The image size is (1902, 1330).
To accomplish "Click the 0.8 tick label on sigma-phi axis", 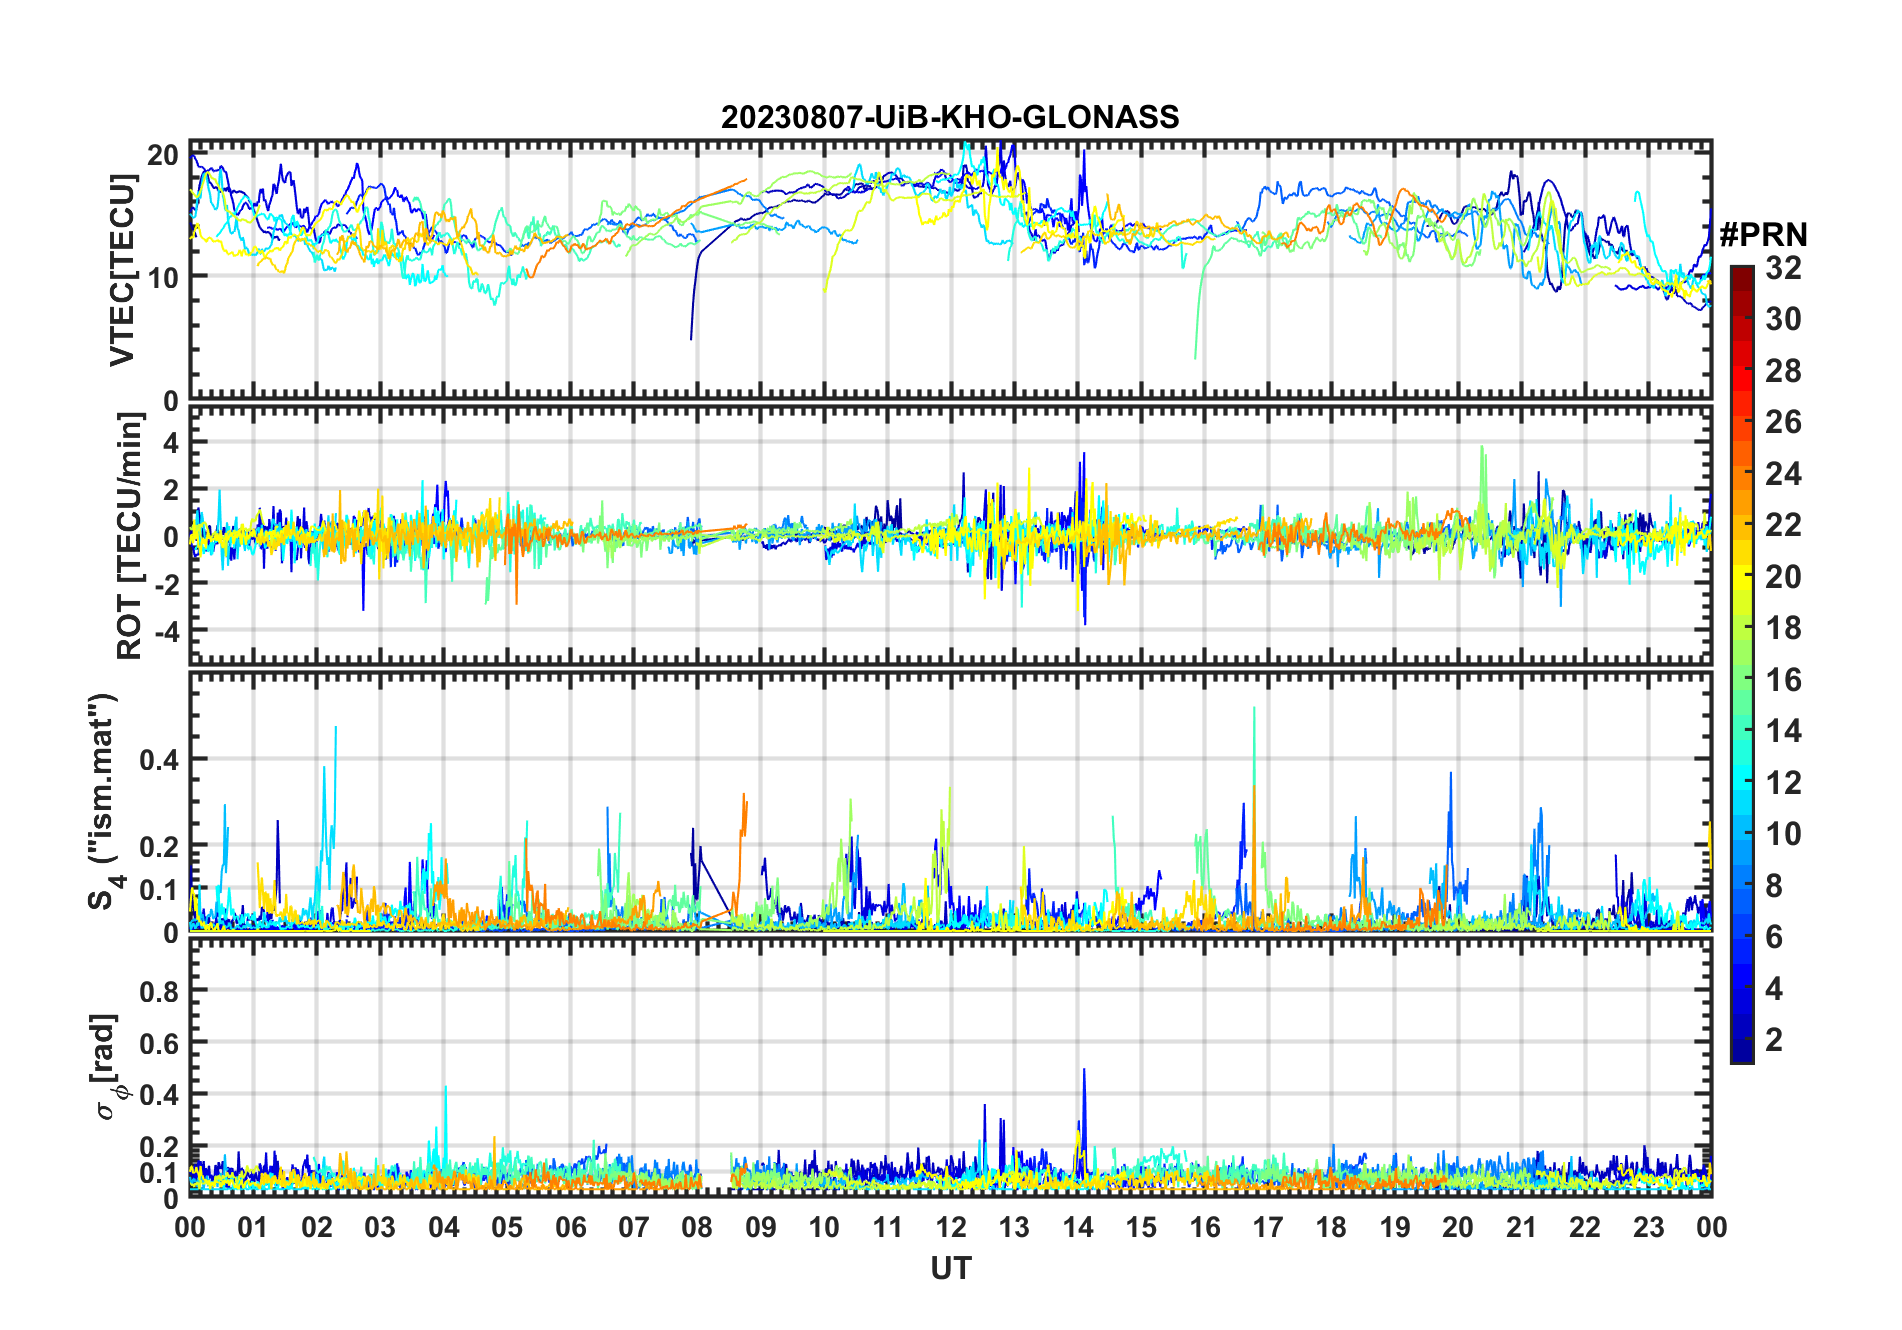I will pos(159,991).
